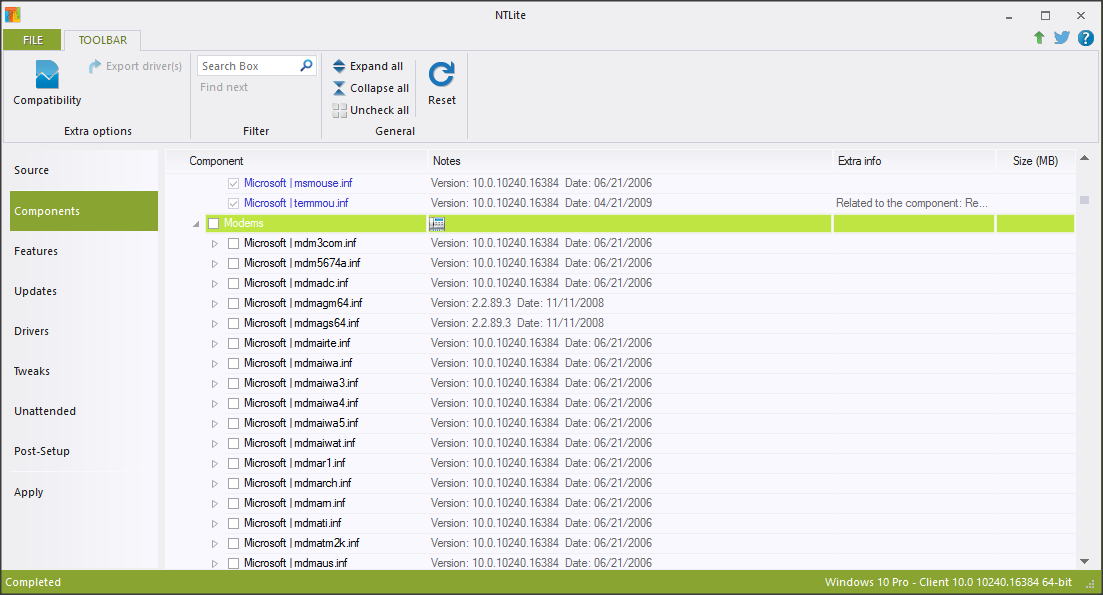Viewport: 1103px width, 595px height.
Task: Collapse the Modems tree node
Action: tap(196, 224)
